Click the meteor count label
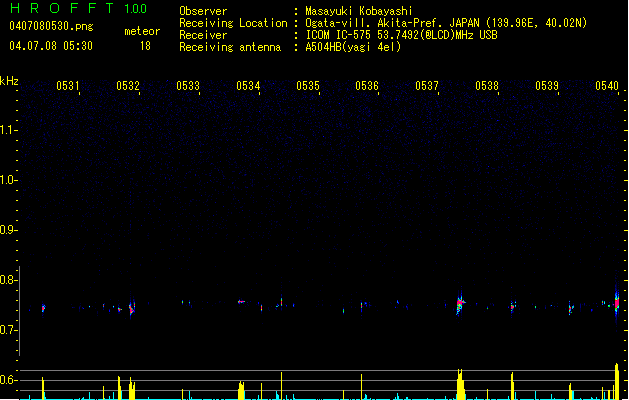 [x=142, y=31]
